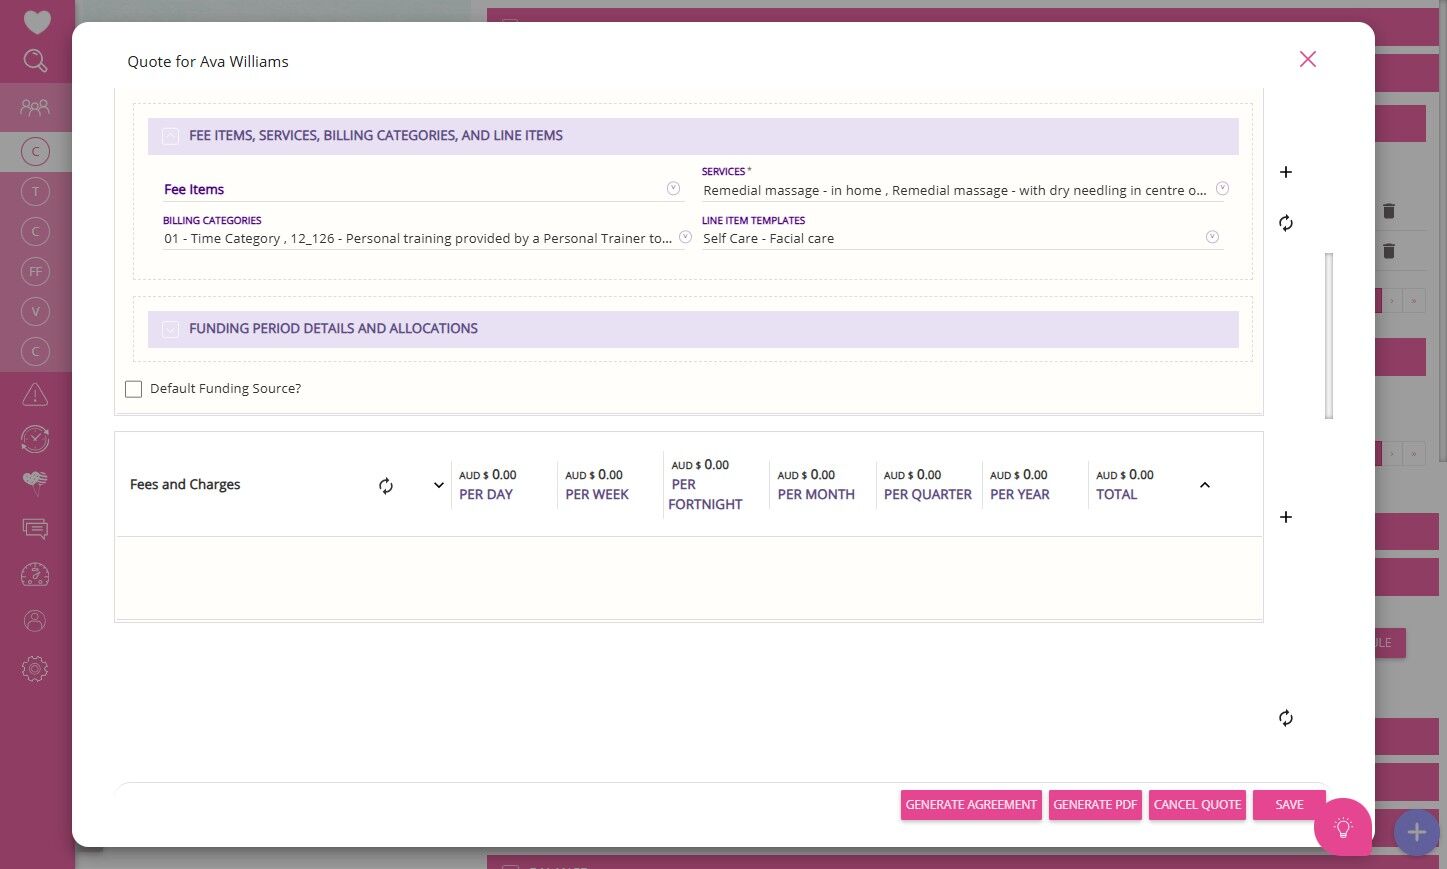Screen dimensions: 1447x869
Task: Toggle the Default Funding Source checkbox
Action: tap(133, 389)
